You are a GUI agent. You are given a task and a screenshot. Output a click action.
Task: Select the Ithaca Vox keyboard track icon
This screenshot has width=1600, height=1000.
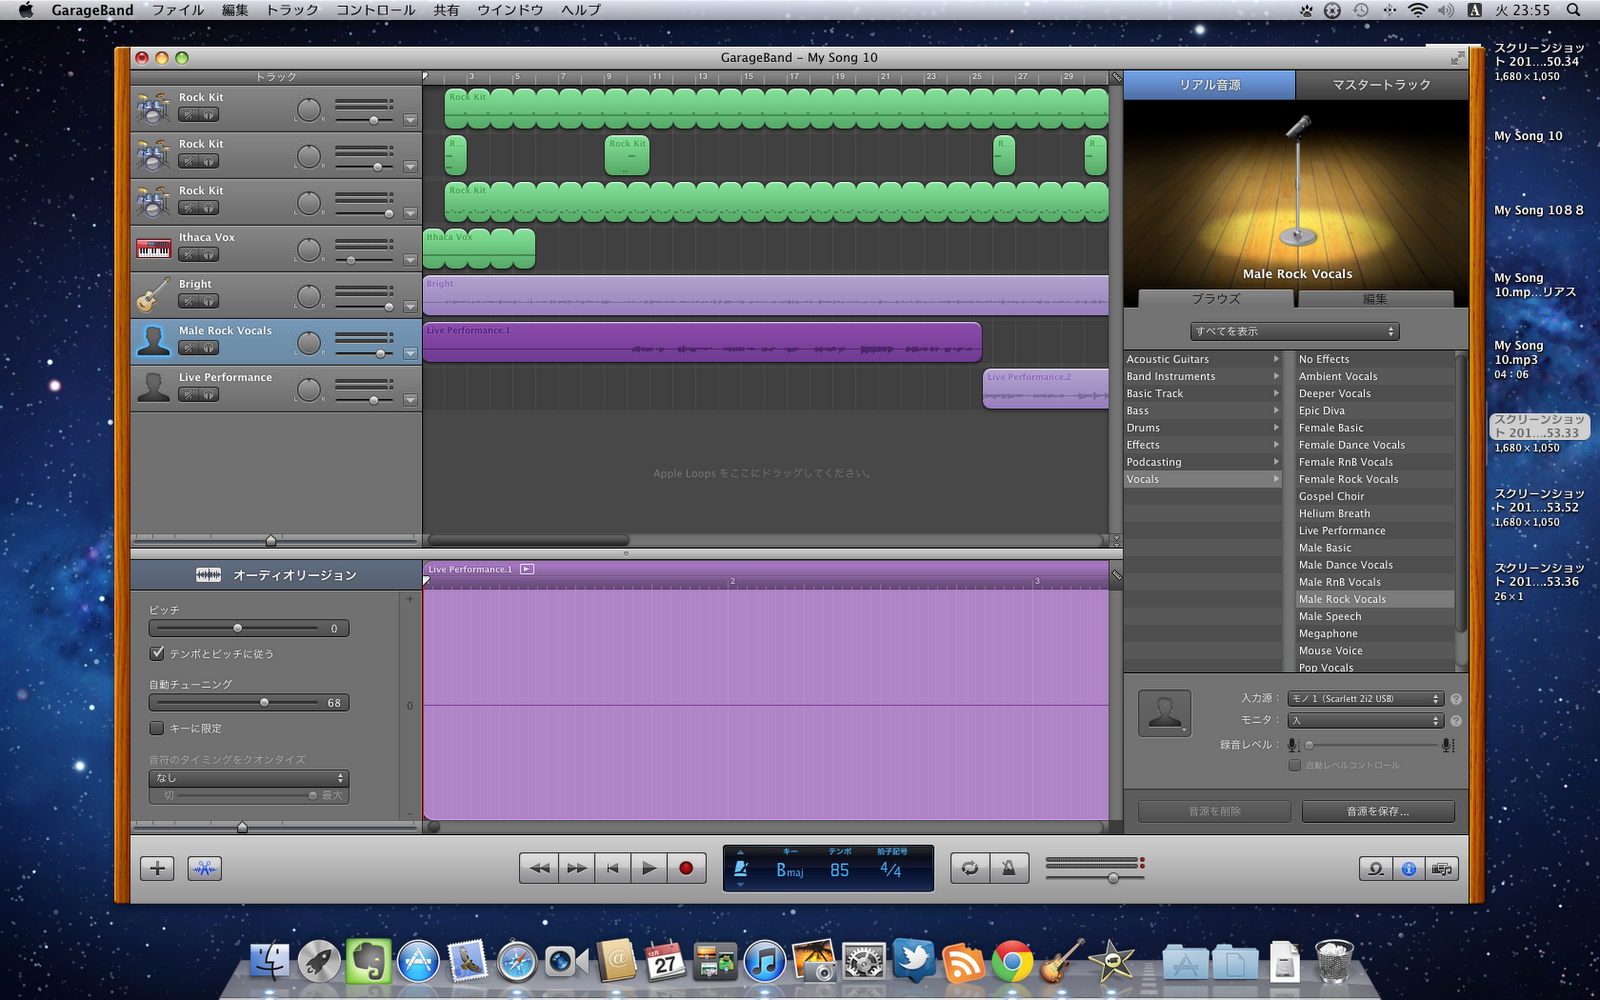[153, 248]
